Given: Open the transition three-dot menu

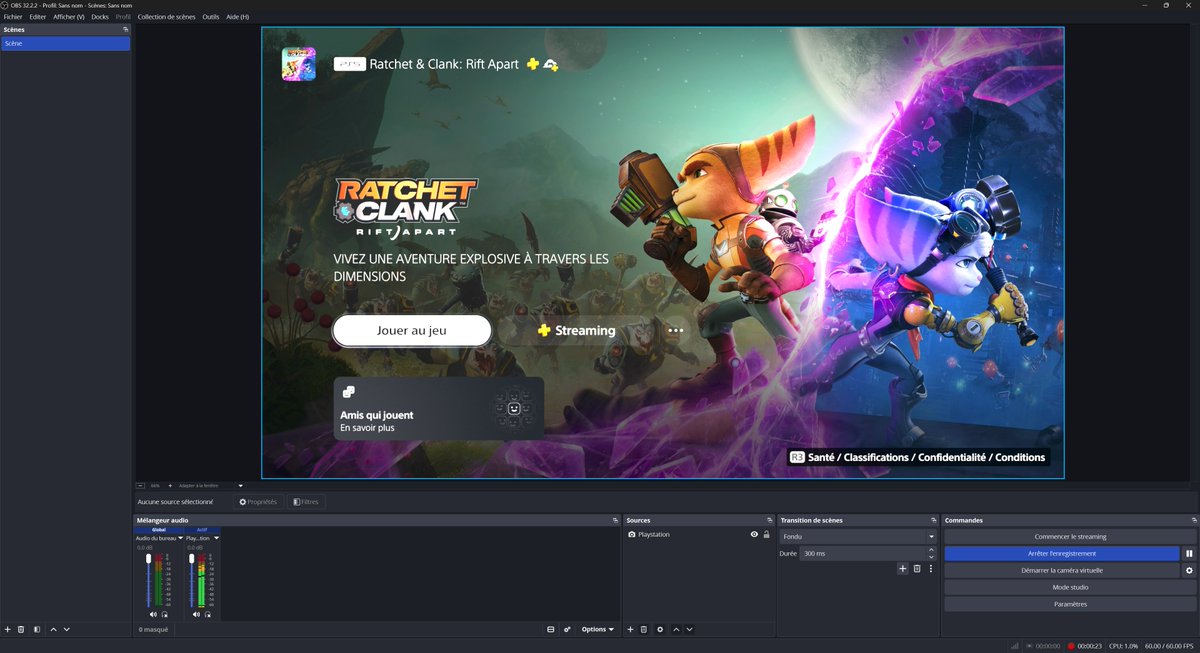Looking at the screenshot, I should click(x=931, y=568).
